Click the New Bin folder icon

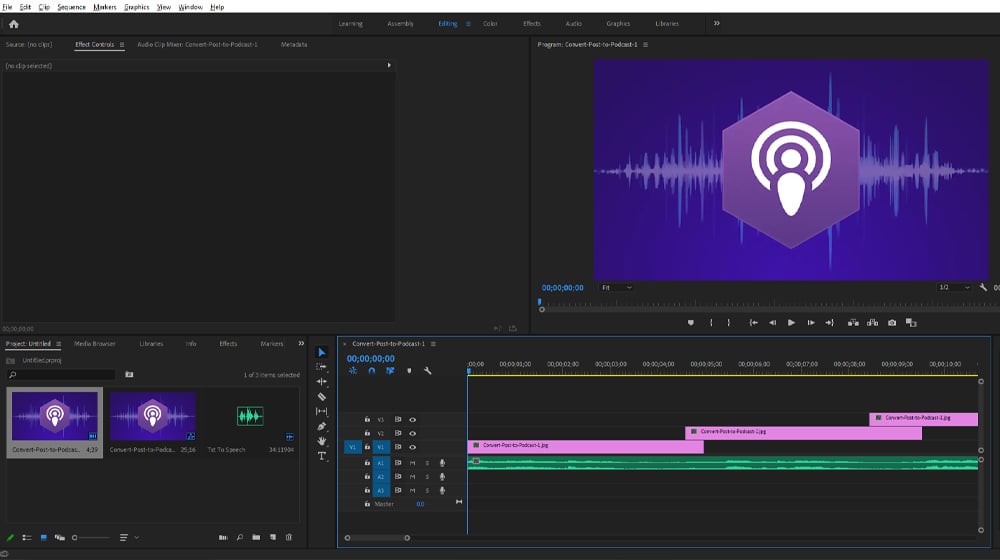click(x=256, y=538)
